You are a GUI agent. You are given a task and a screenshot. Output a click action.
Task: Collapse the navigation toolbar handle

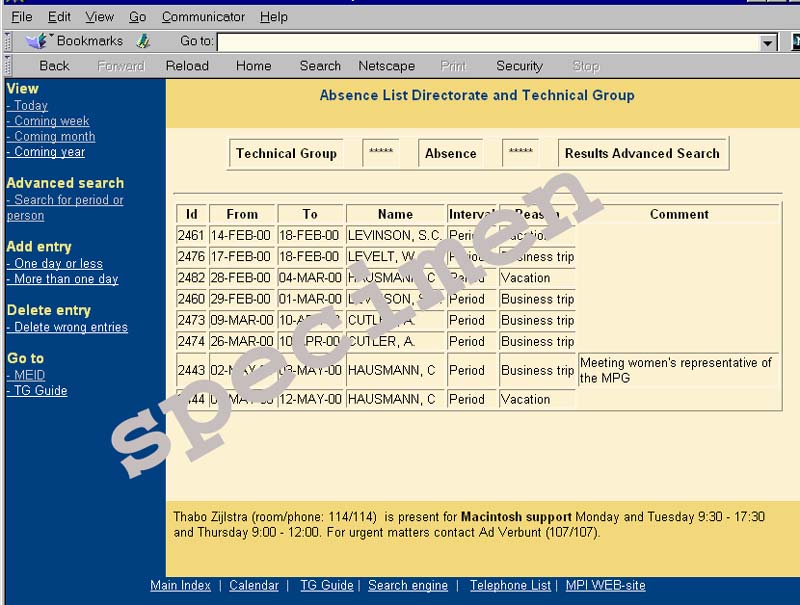[x=7, y=65]
